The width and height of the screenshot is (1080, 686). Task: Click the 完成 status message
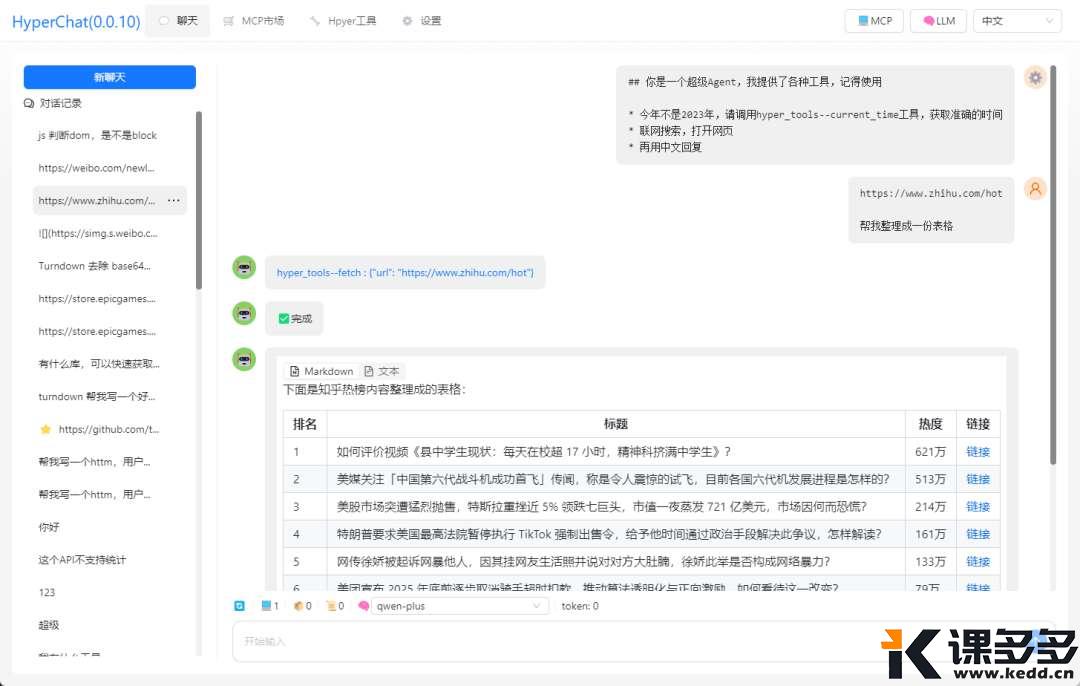(295, 318)
